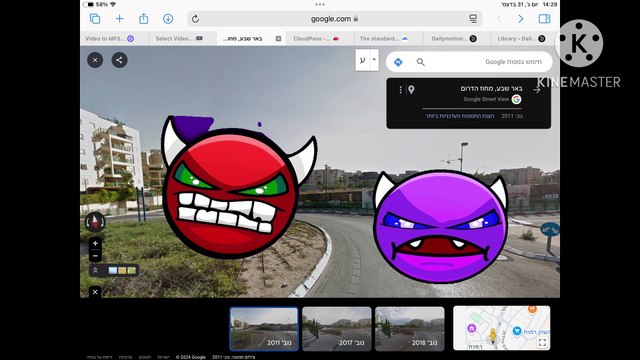Zoom in with the plus button

pos(95,243)
